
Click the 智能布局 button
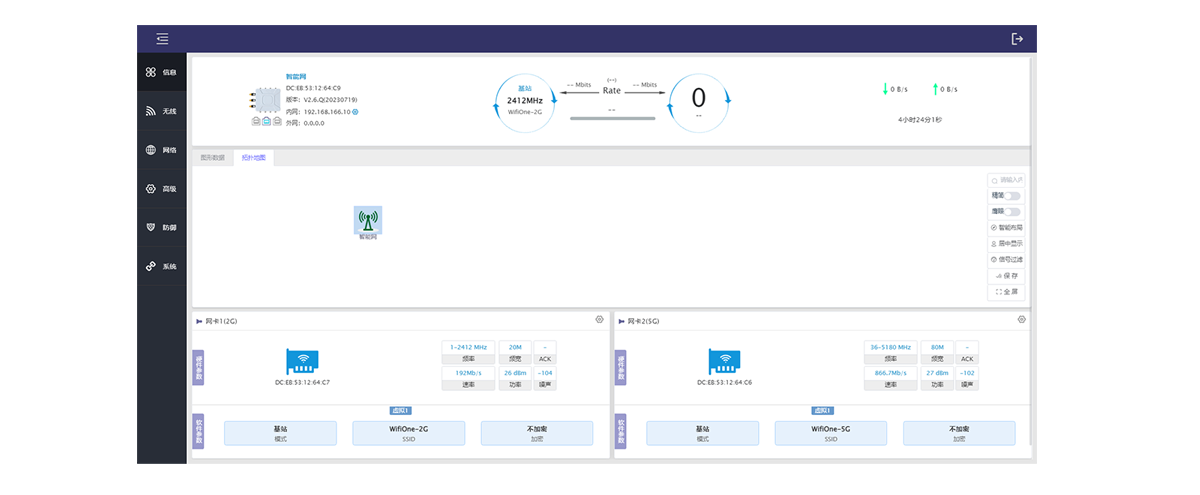point(1006,228)
